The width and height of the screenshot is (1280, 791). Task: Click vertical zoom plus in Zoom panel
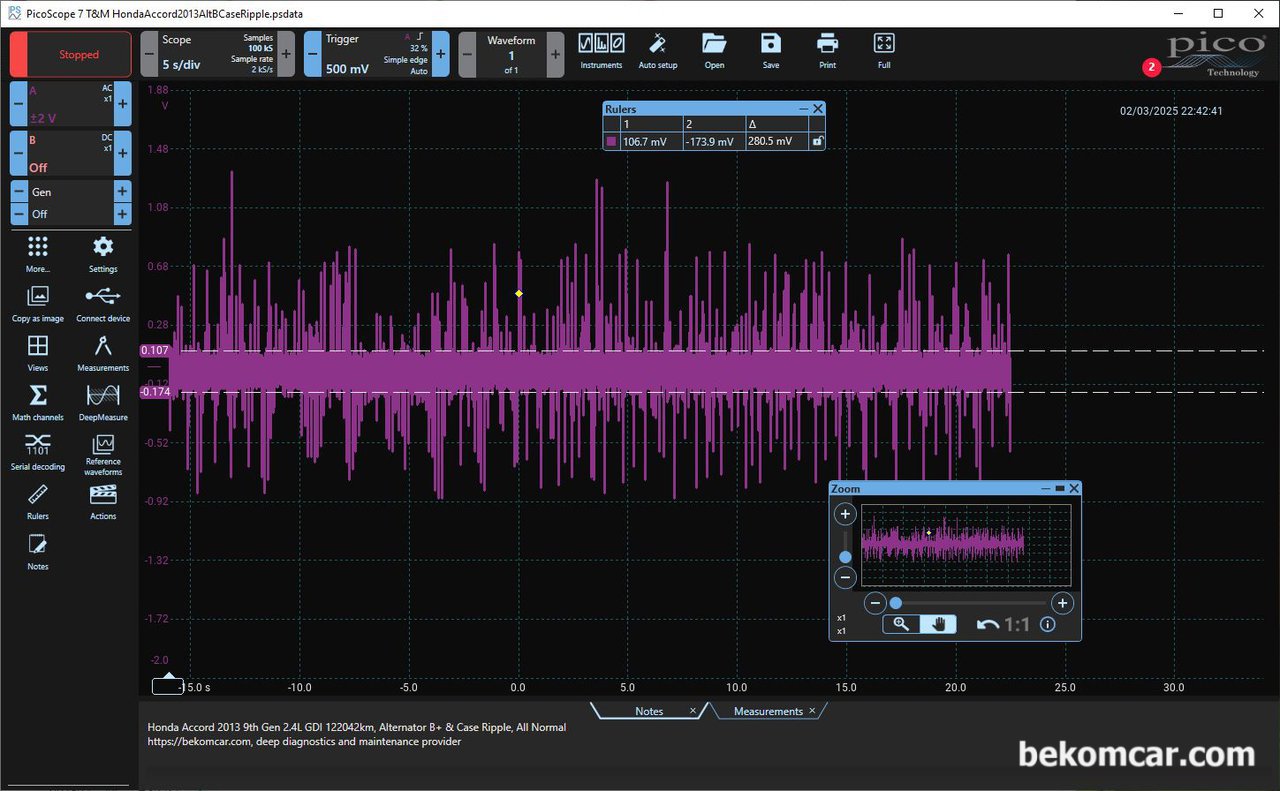(845, 514)
